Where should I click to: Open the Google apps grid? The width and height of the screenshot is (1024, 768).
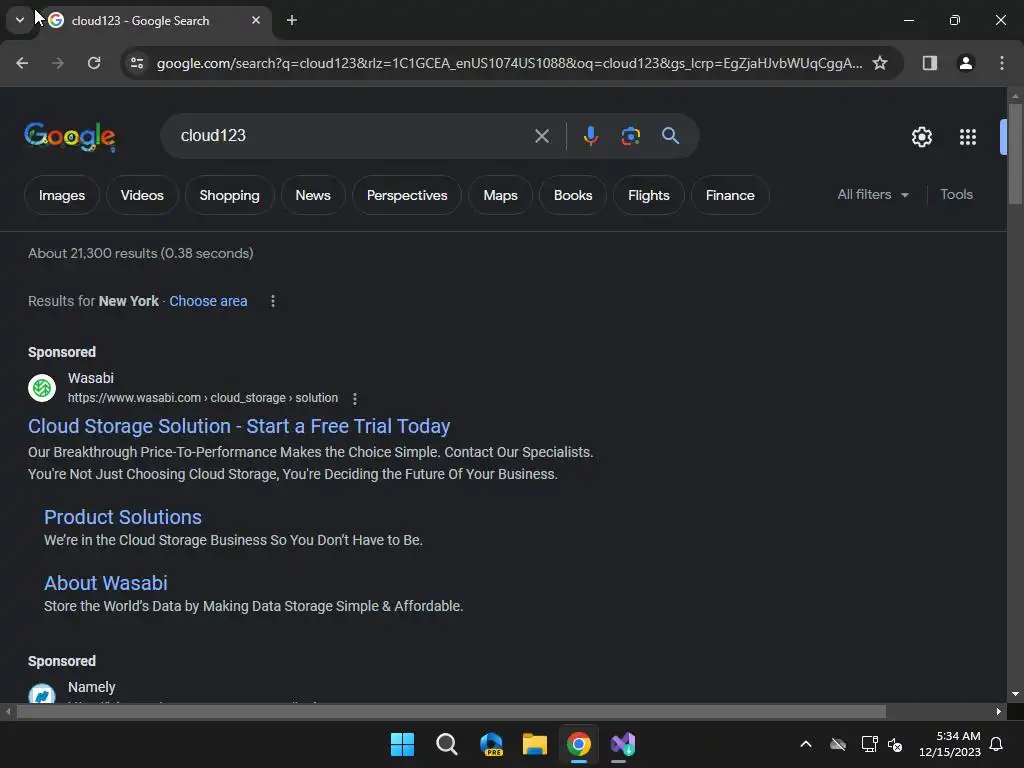pos(967,137)
